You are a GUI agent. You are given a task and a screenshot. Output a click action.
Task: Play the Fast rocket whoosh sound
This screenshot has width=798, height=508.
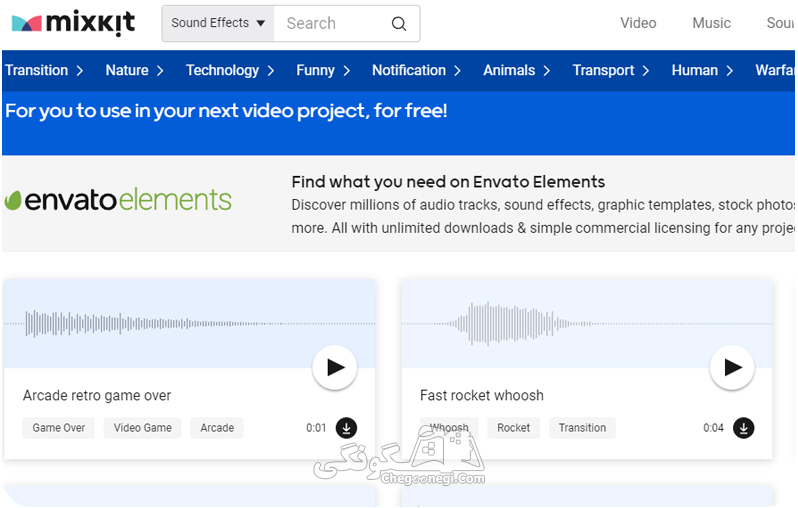732,368
